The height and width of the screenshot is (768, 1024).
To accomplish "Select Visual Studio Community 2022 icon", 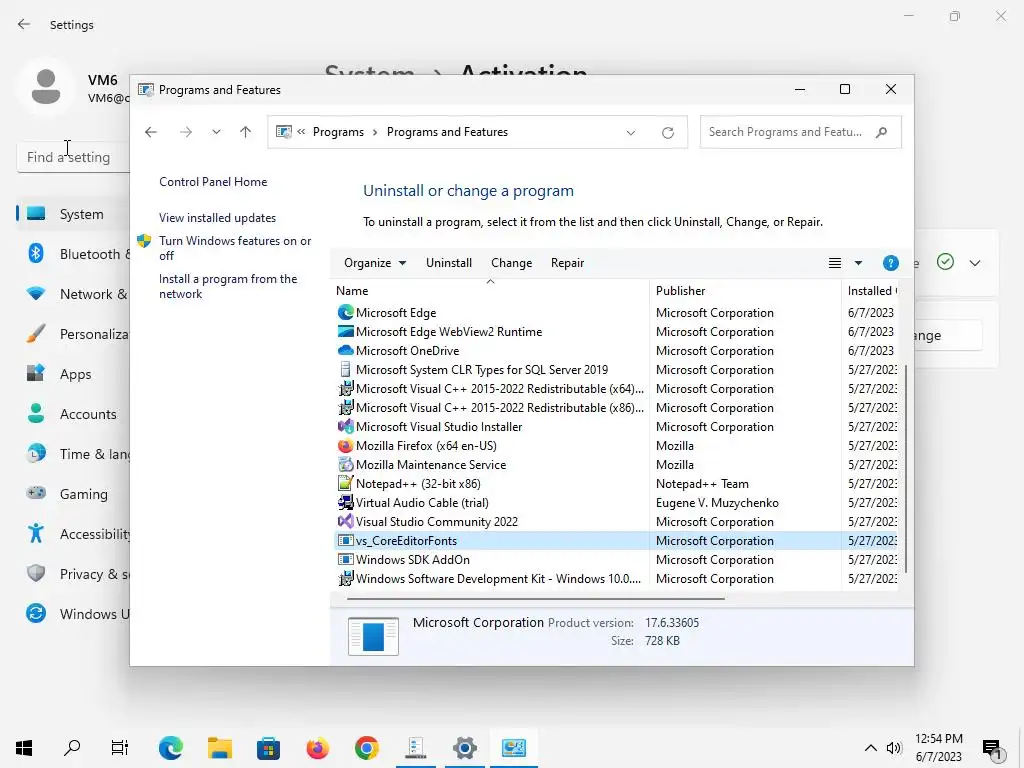I will pyautogui.click(x=345, y=521).
